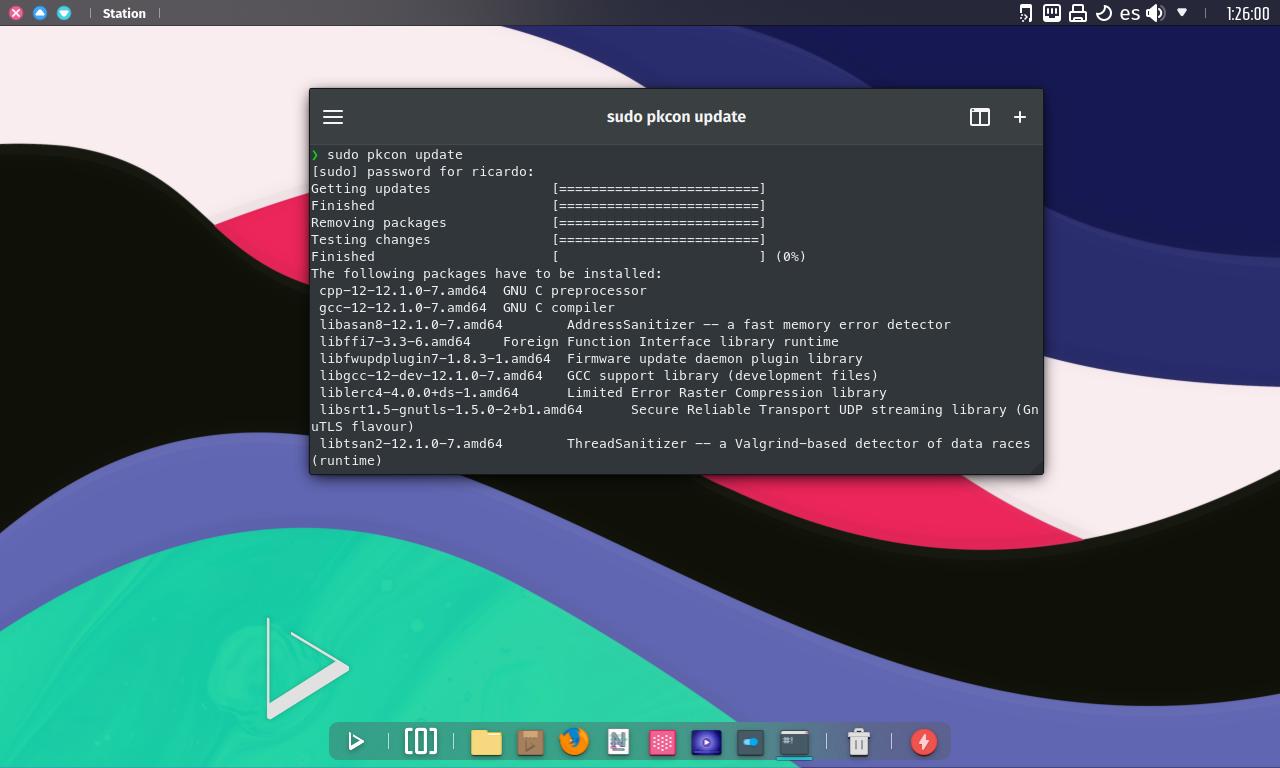Click "The following packages have to be installed:"
The height and width of the screenshot is (768, 1280).
[486, 274]
